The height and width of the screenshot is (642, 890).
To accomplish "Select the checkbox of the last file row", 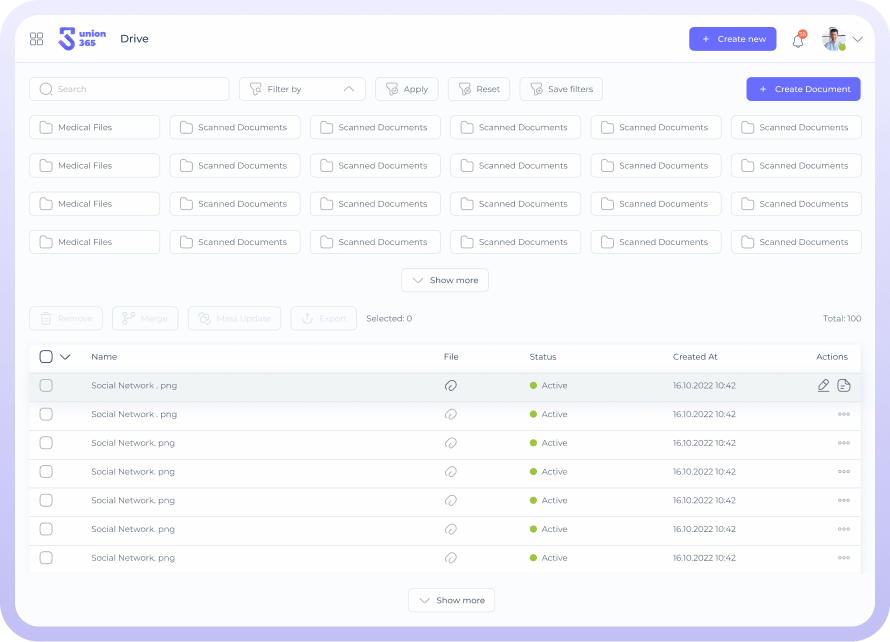I will (46, 558).
